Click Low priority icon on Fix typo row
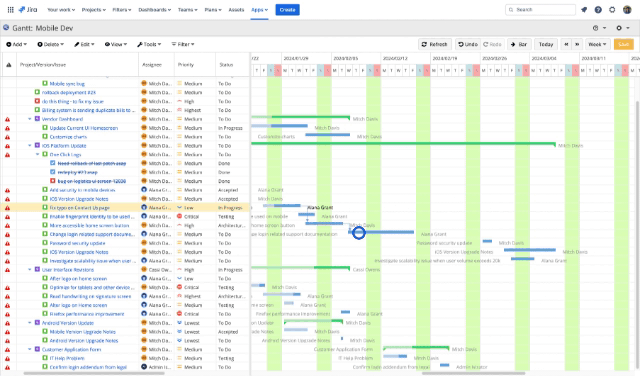Screen dimensions: 640x376 pyautogui.click(x=179, y=207)
